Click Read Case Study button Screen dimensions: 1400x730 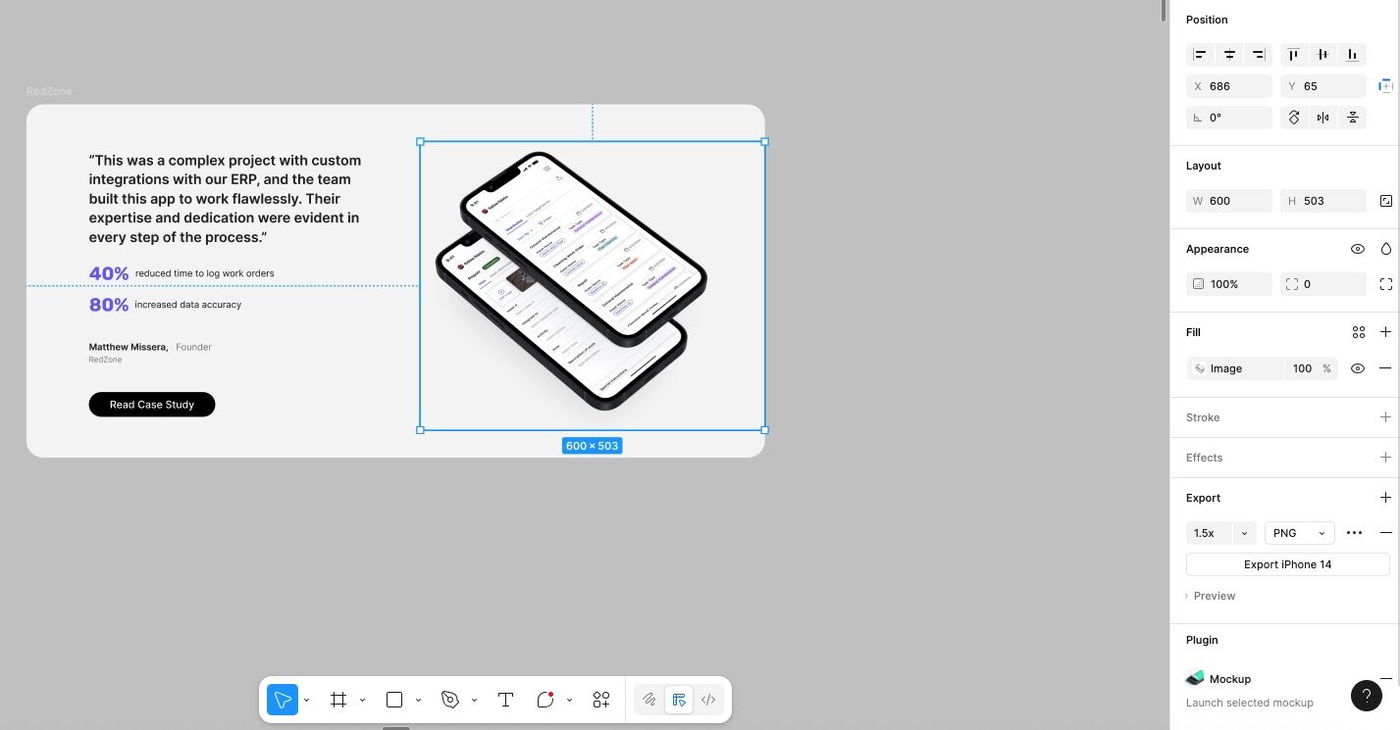[x=152, y=404]
